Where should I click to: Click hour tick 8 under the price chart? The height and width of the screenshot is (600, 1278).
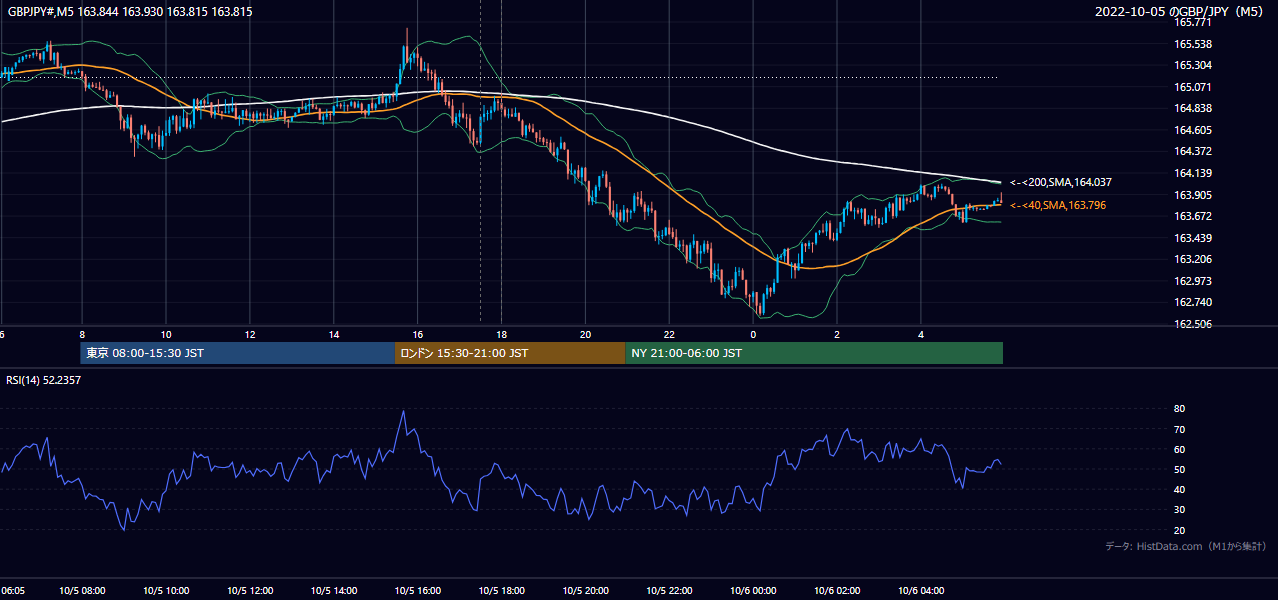[x=82, y=335]
